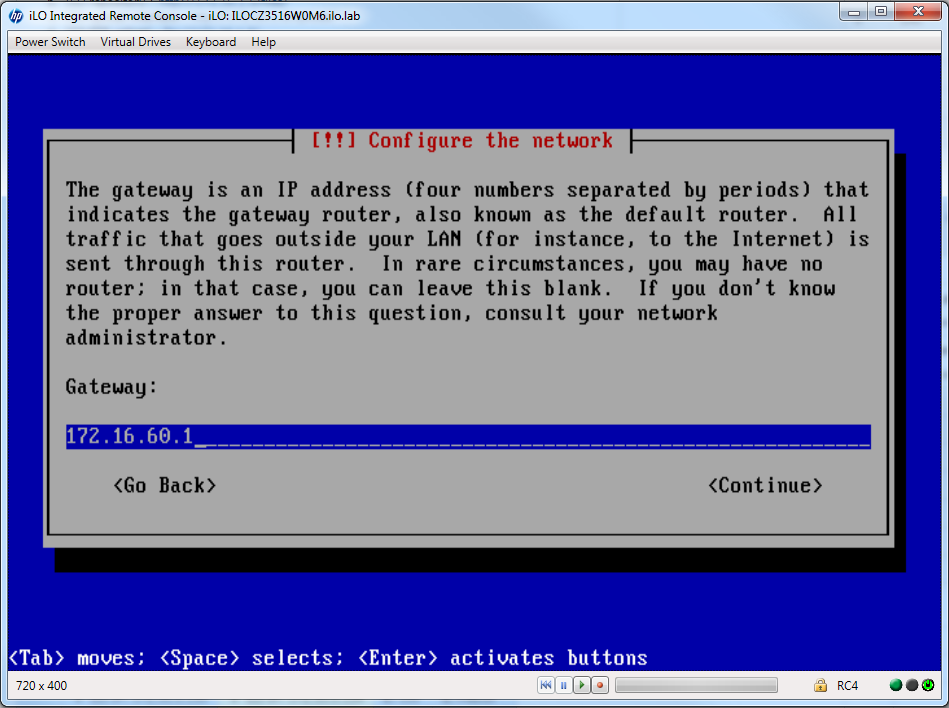Click the playback progress bar
The image size is (949, 708).
[697, 685]
